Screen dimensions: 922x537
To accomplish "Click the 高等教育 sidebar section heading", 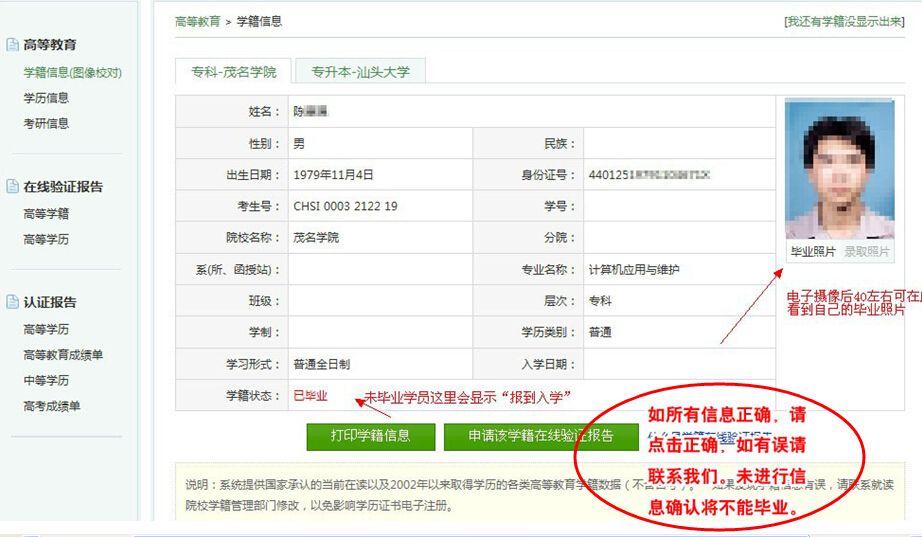I will pyautogui.click(x=50, y=45).
